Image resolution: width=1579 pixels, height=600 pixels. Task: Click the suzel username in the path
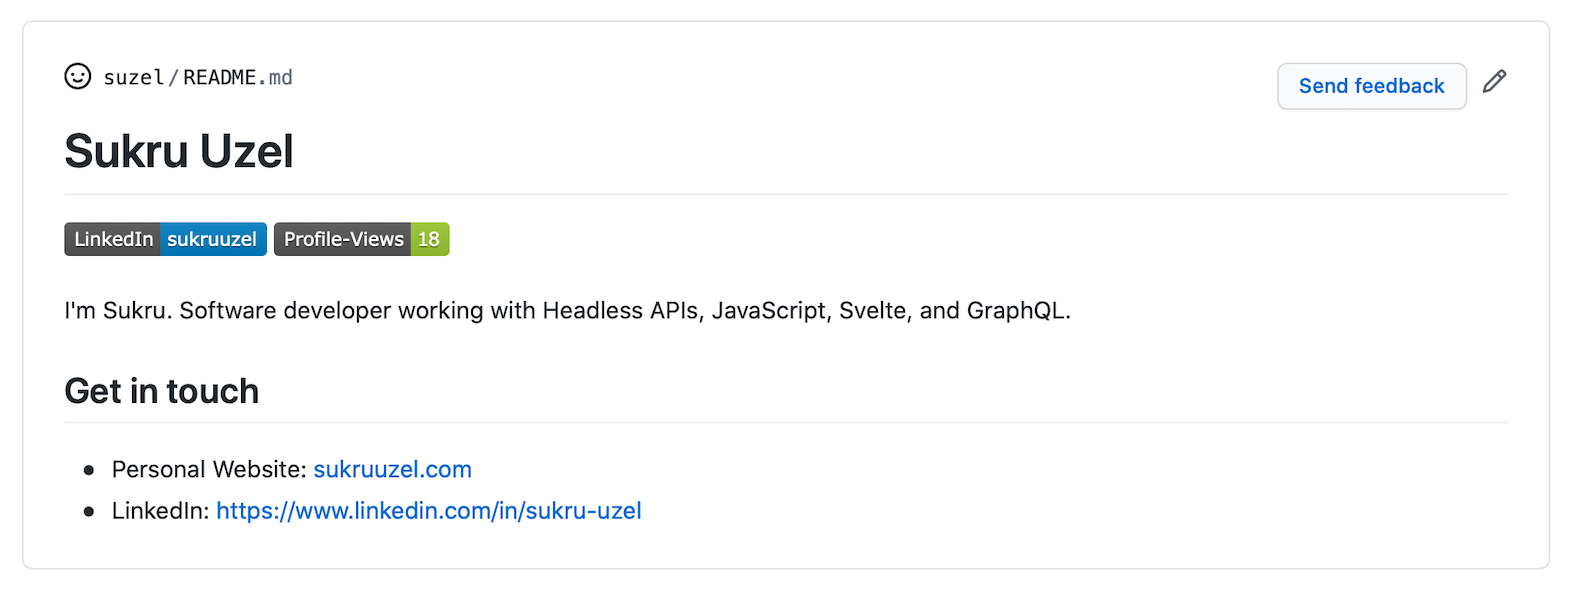(x=133, y=78)
